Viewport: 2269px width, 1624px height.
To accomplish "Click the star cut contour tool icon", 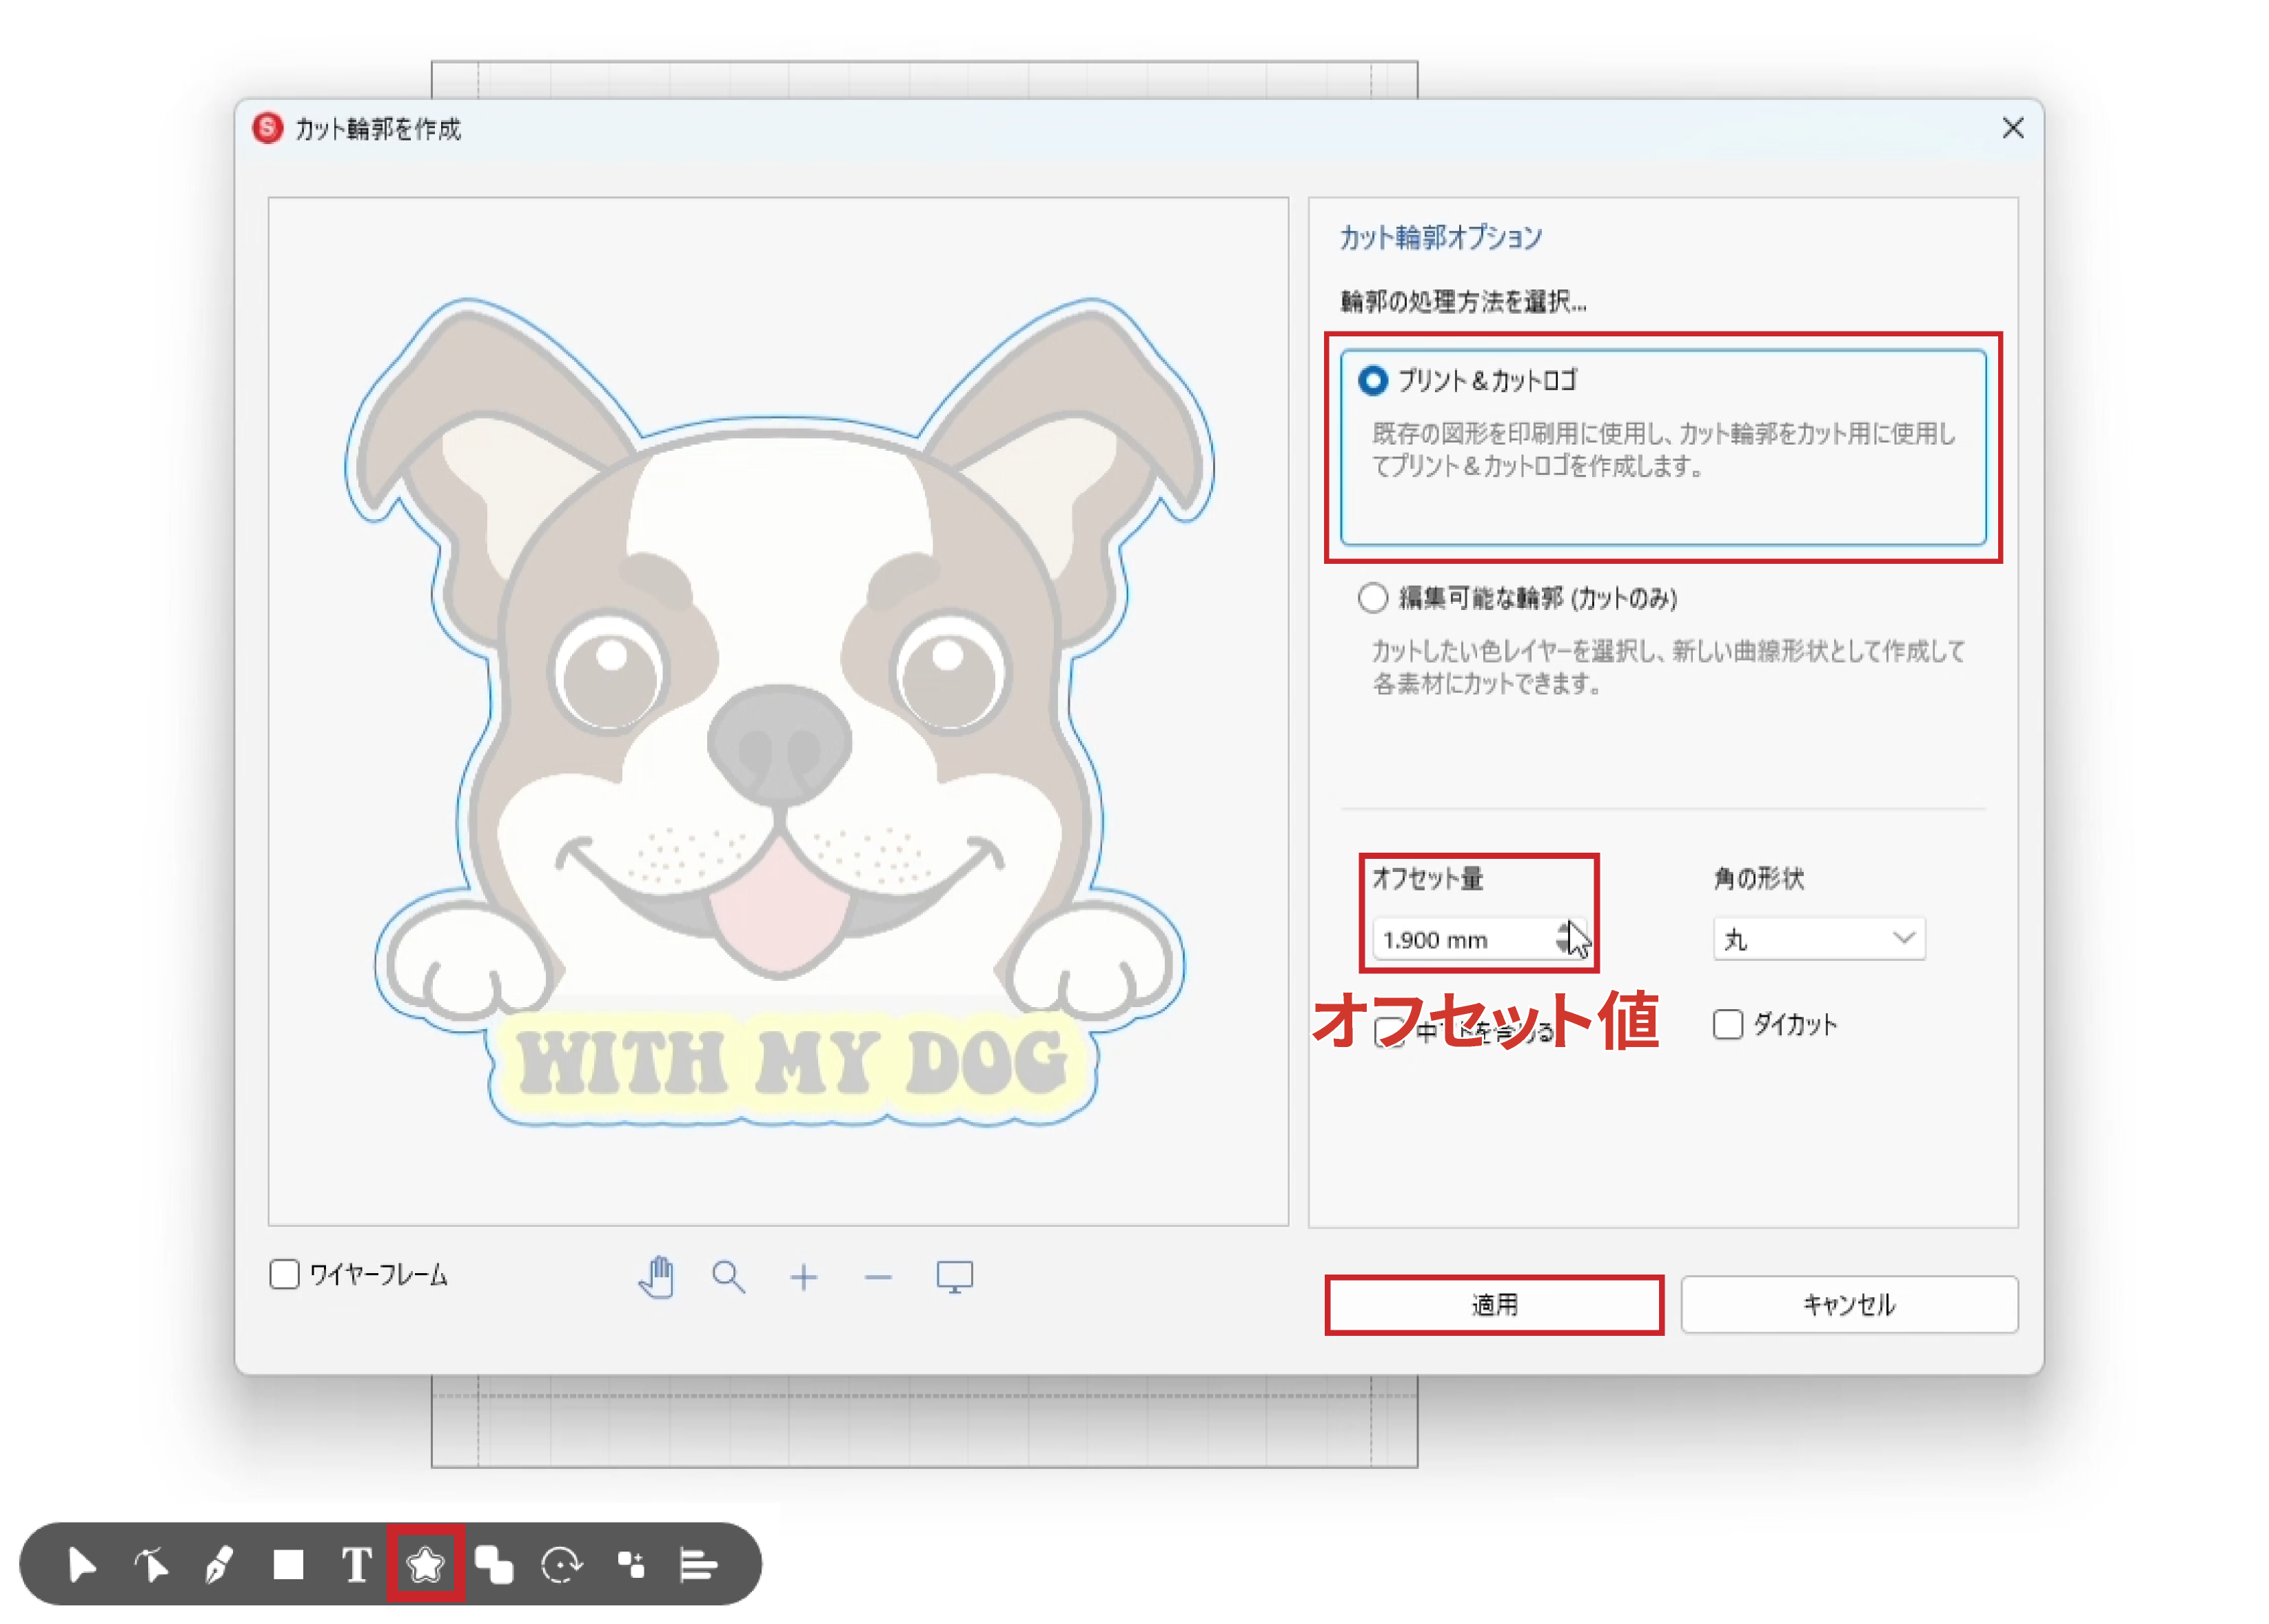I will [x=425, y=1564].
